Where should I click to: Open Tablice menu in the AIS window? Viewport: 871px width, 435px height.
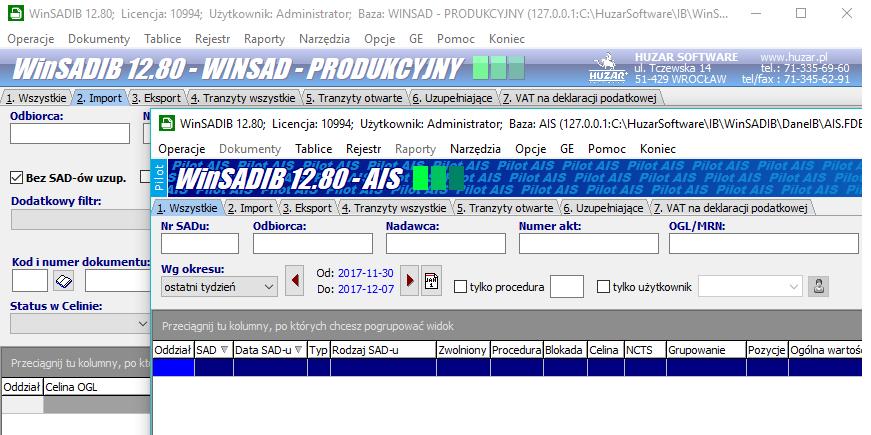pyautogui.click(x=313, y=149)
